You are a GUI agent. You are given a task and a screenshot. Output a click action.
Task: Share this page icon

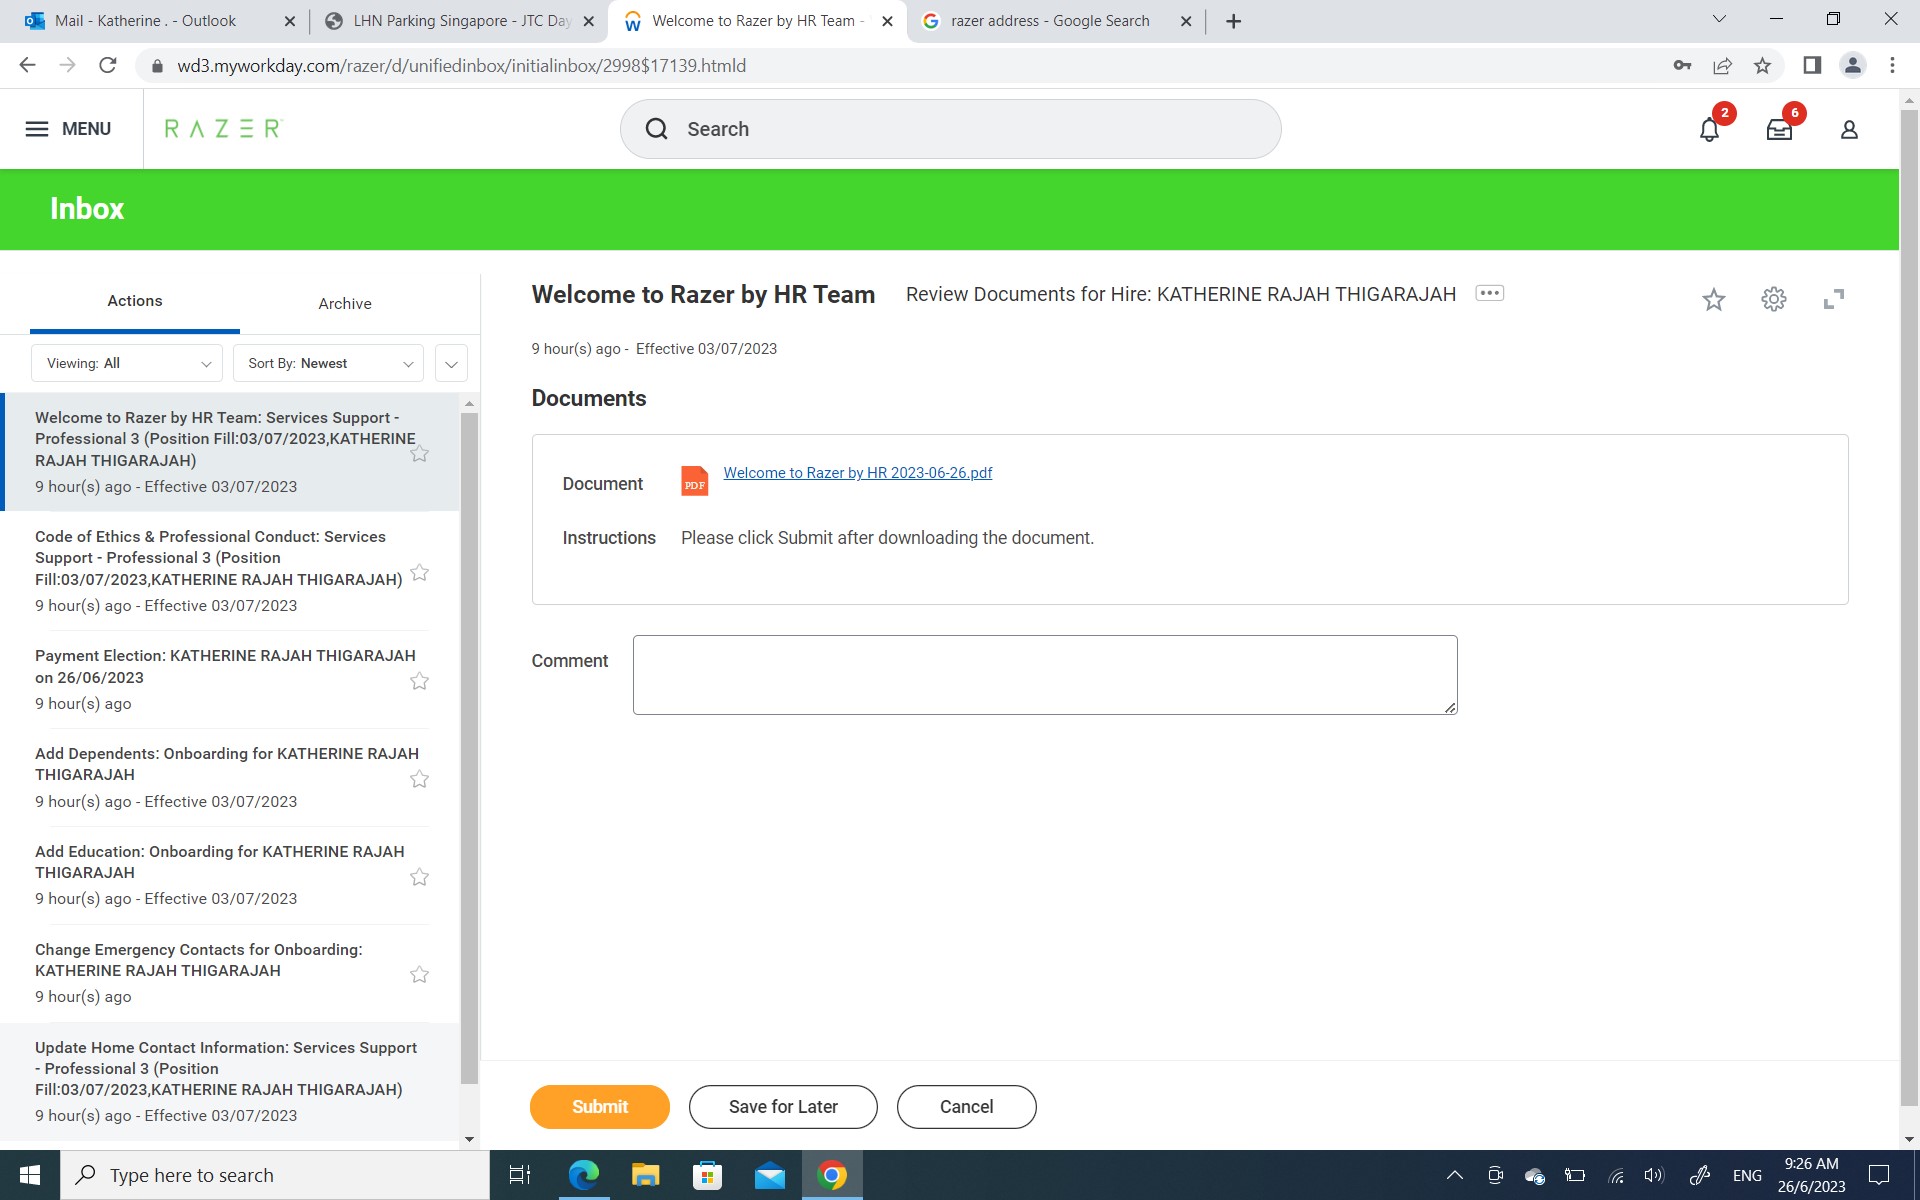pos(1722,66)
